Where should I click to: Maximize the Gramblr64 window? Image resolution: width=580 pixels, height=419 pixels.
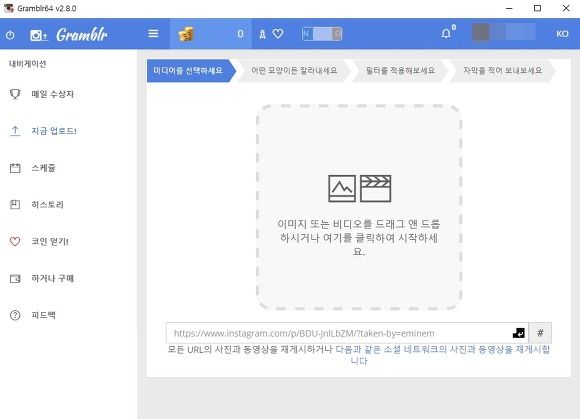pyautogui.click(x=537, y=8)
